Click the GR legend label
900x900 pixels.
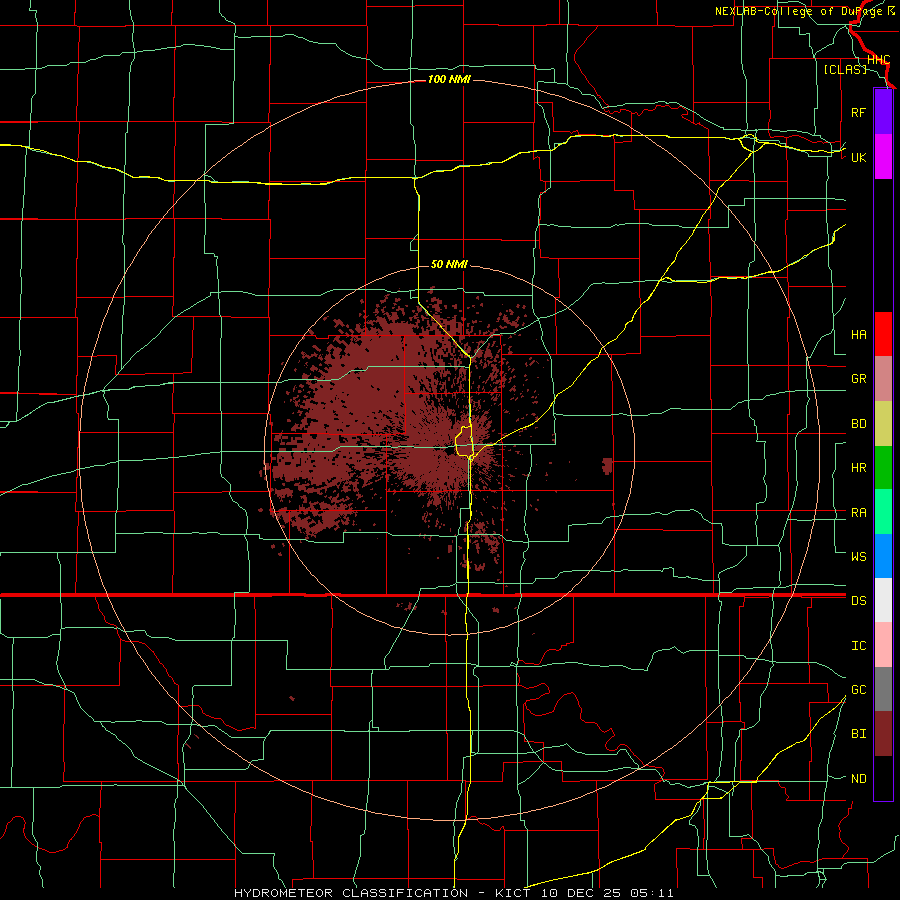tap(858, 379)
